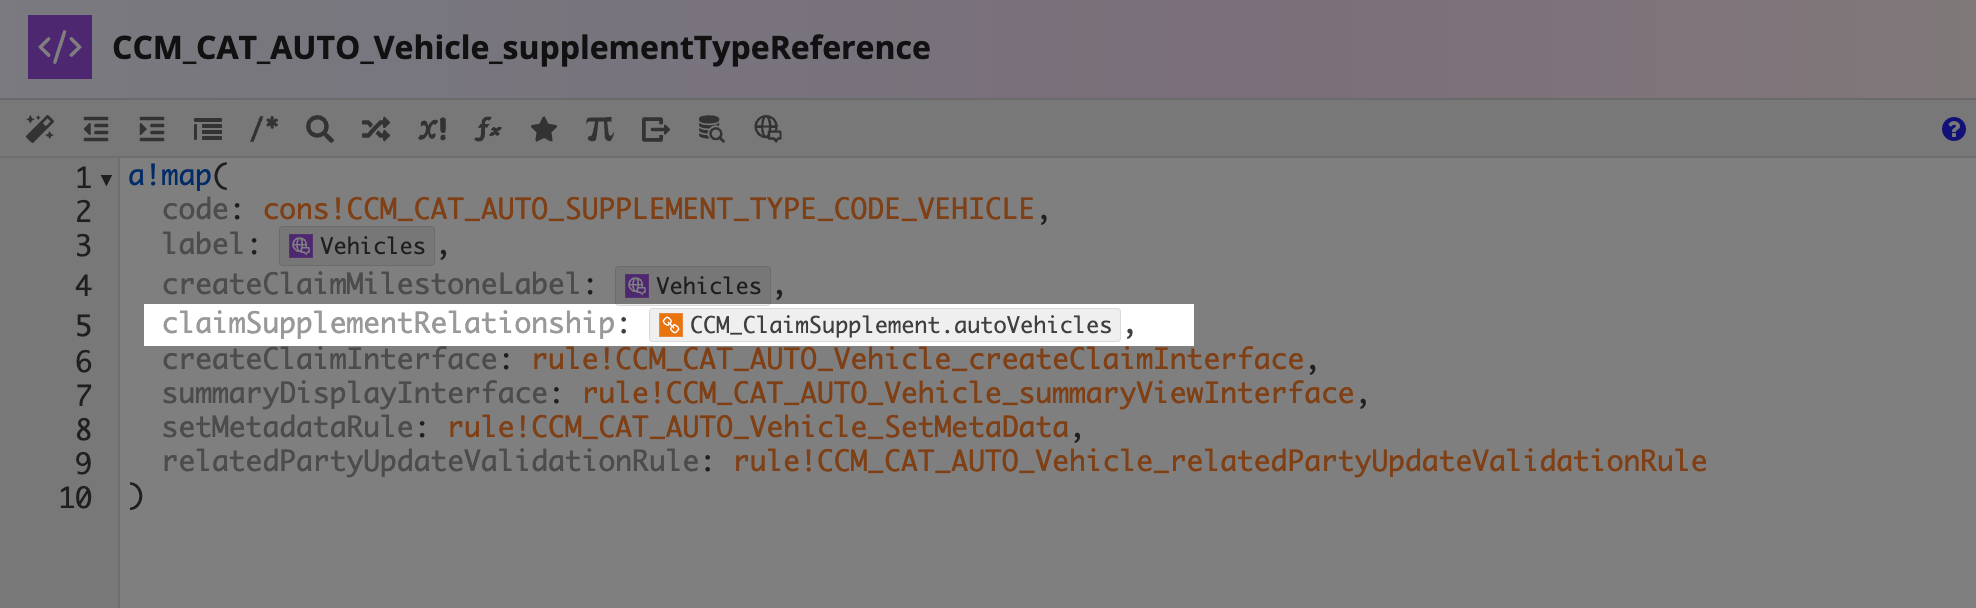Click rule!CCM_CAT_AUTO_Vehicle_summaryViewInterface reference
1976x608 pixels.
click(x=968, y=393)
